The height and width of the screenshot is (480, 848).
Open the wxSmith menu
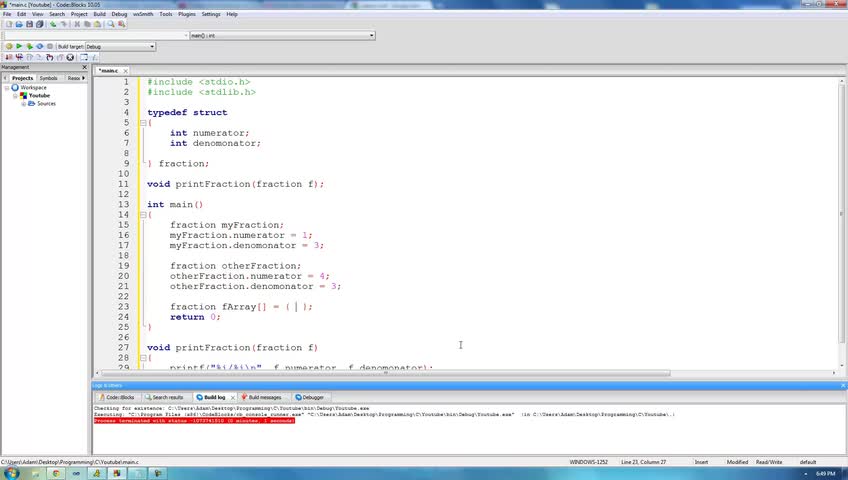143,14
